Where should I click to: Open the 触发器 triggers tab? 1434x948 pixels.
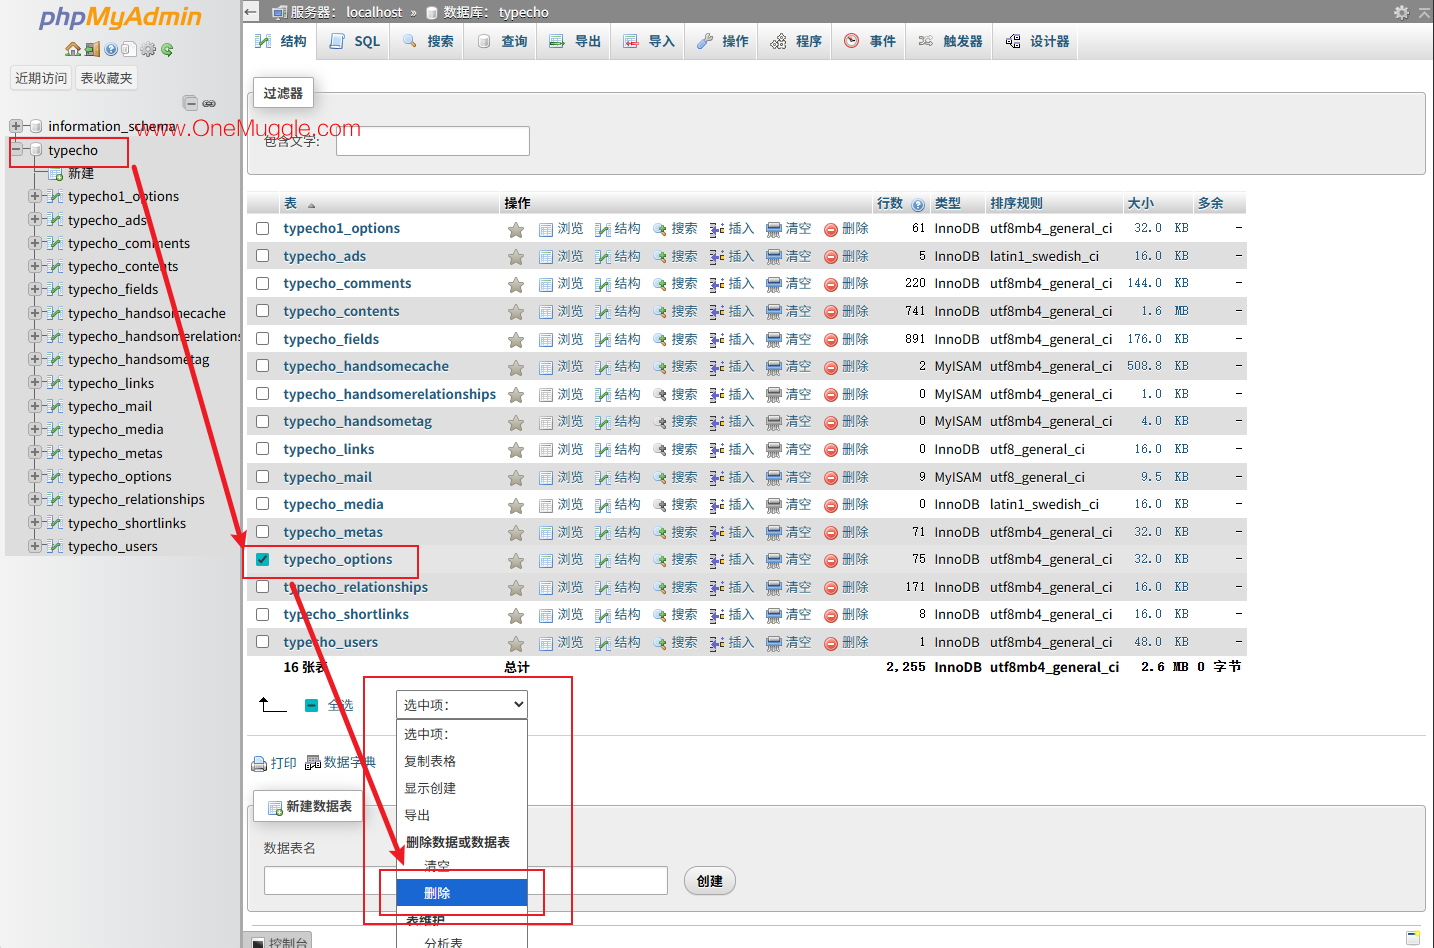pyautogui.click(x=950, y=41)
